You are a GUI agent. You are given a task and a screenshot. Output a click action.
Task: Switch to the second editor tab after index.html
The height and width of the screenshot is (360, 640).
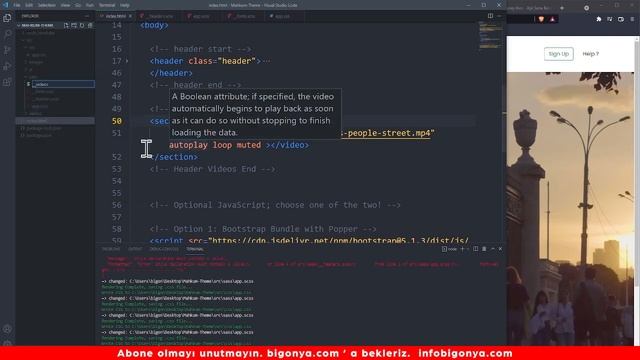158,16
